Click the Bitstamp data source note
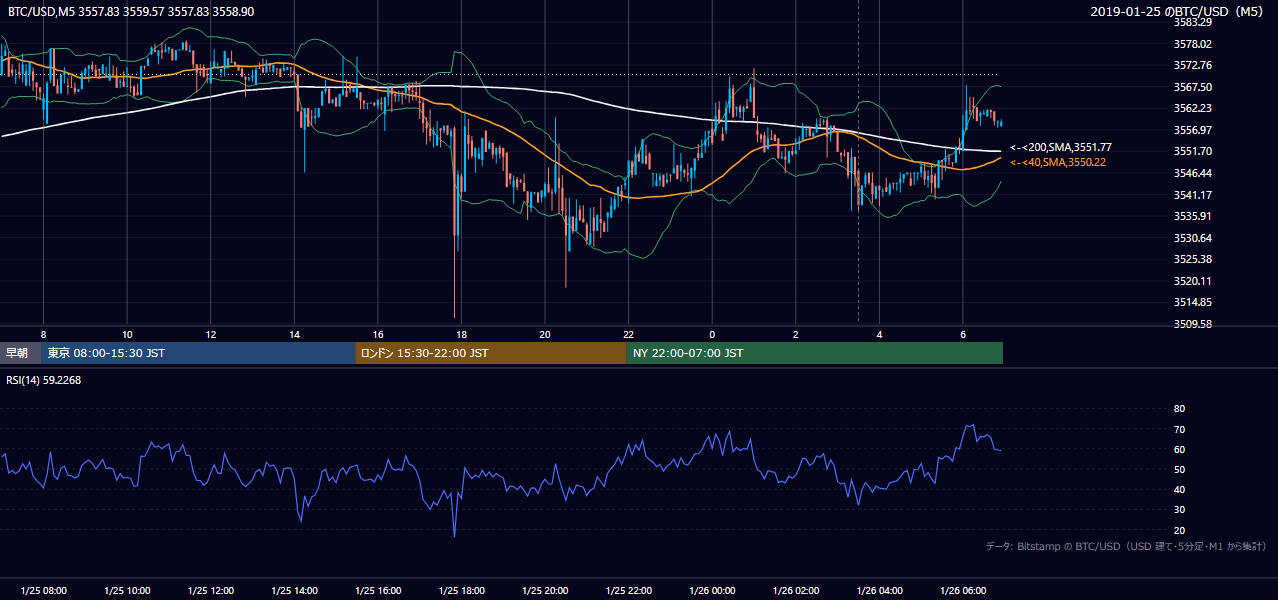The width and height of the screenshot is (1278, 600). point(1126,546)
